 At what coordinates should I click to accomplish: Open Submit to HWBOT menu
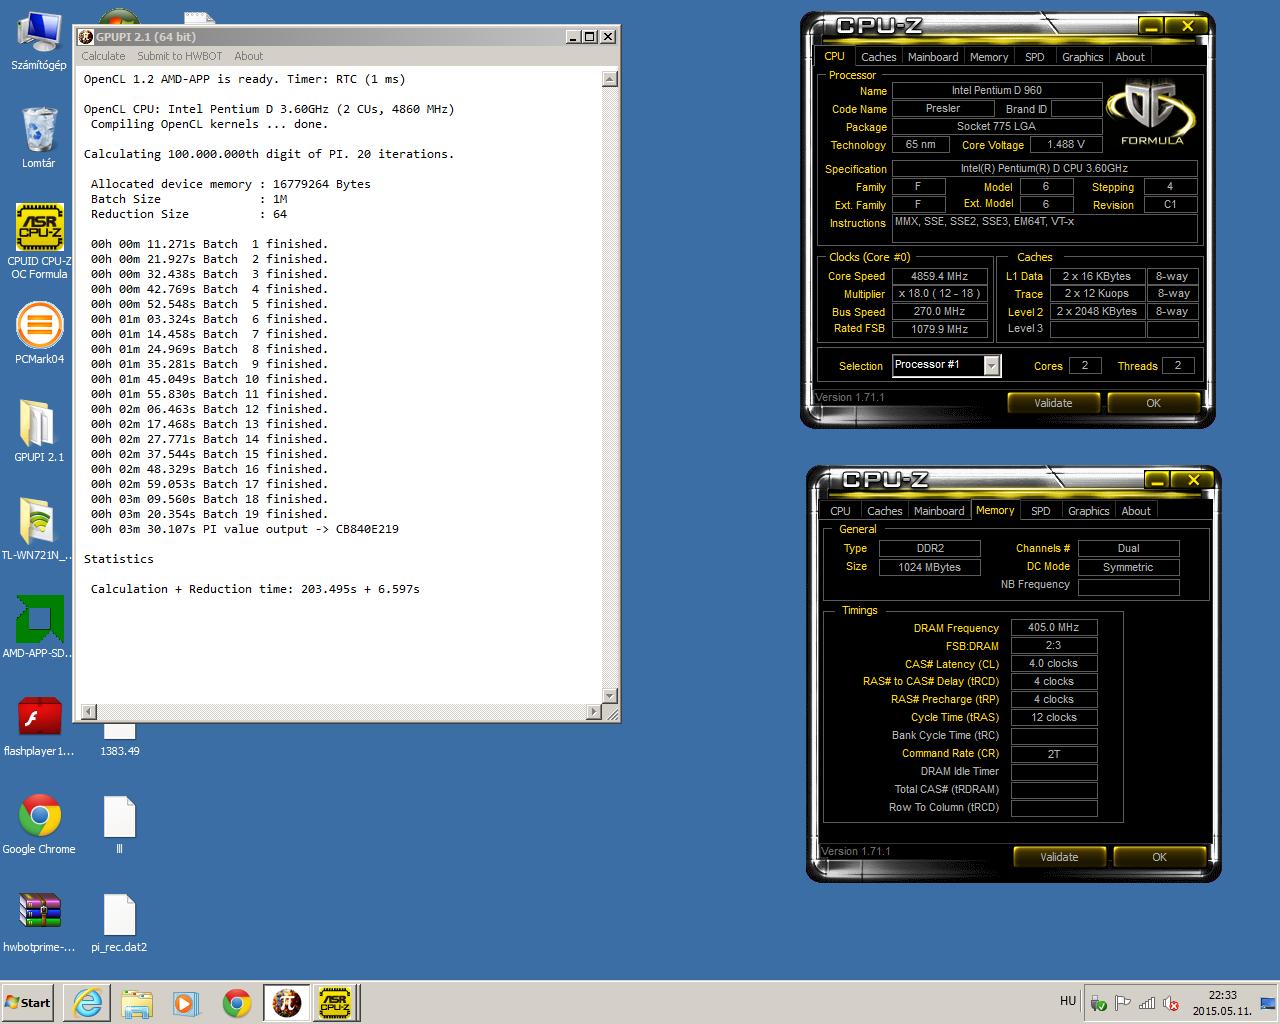[x=179, y=56]
